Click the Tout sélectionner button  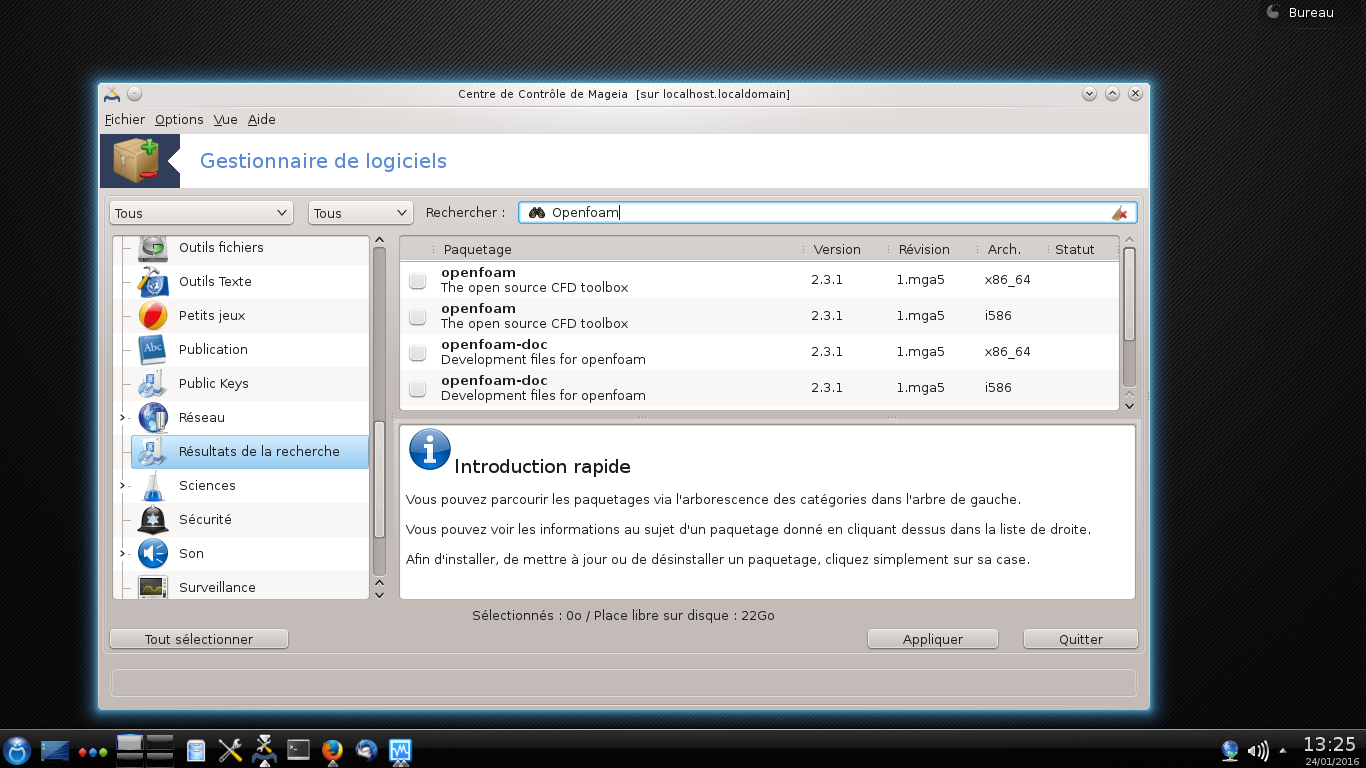click(199, 639)
